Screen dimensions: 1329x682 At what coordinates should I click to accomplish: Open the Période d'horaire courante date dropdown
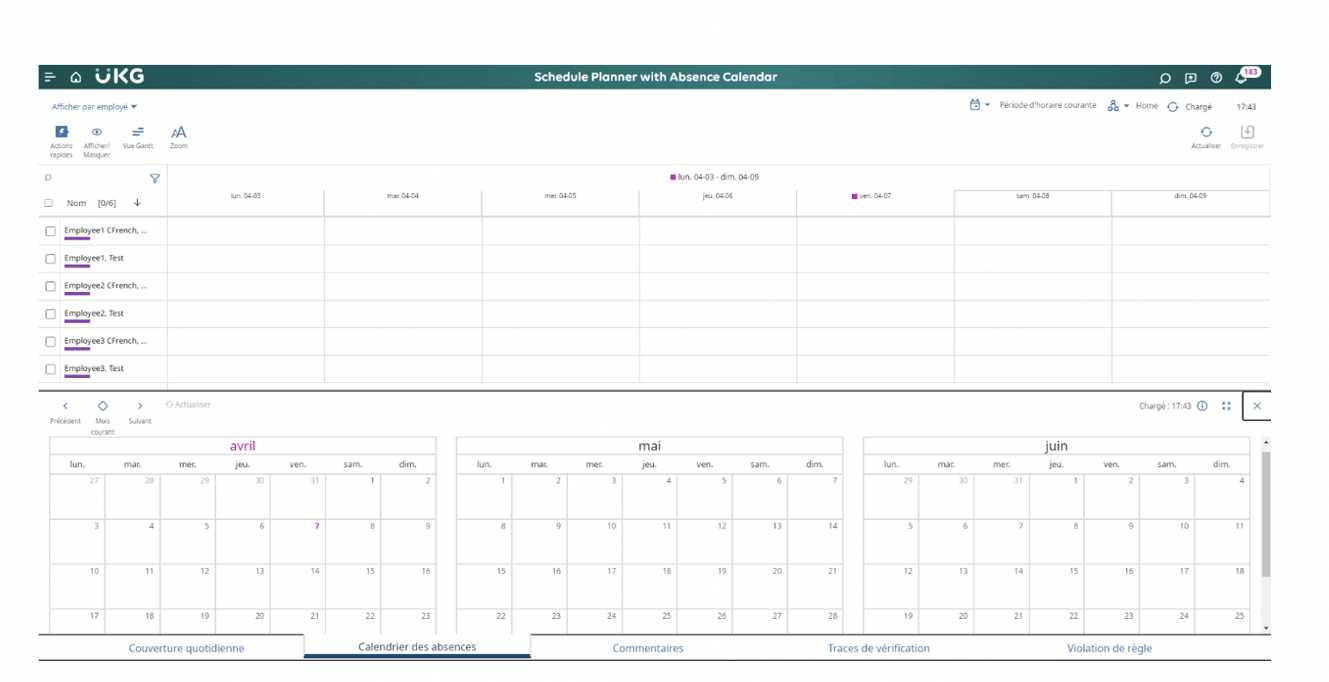pos(980,105)
